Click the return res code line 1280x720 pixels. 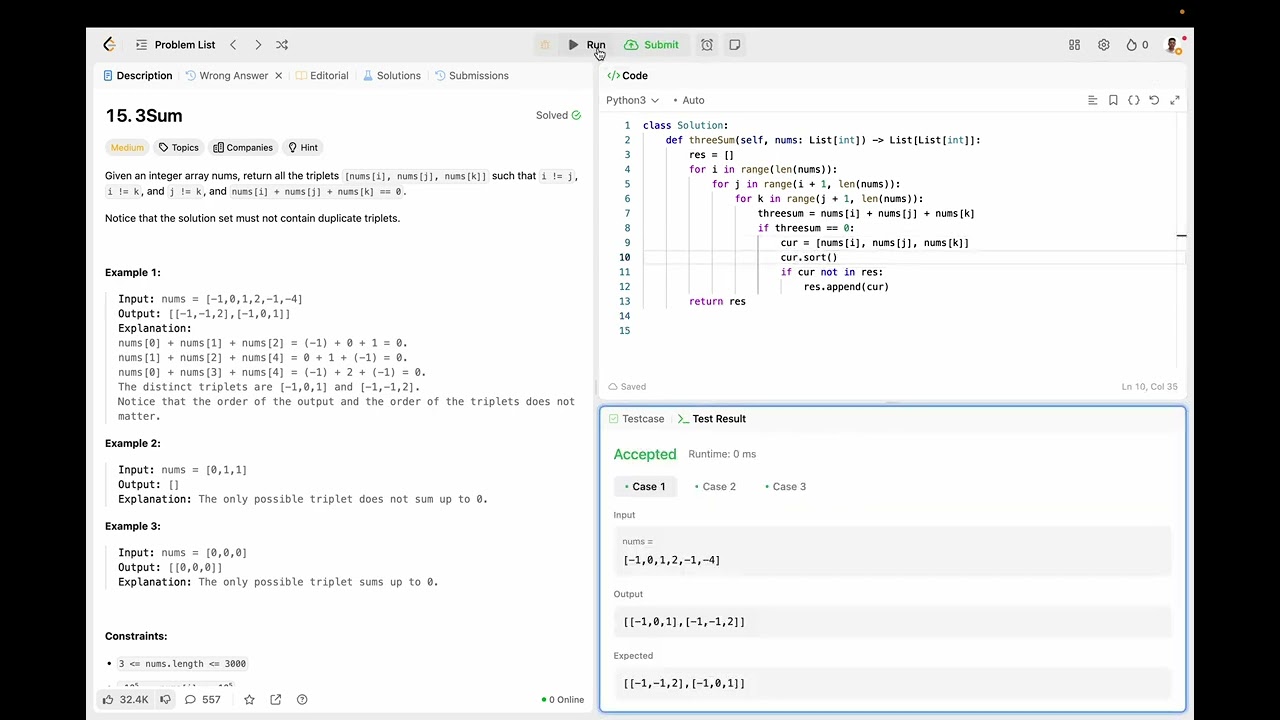pos(717,301)
